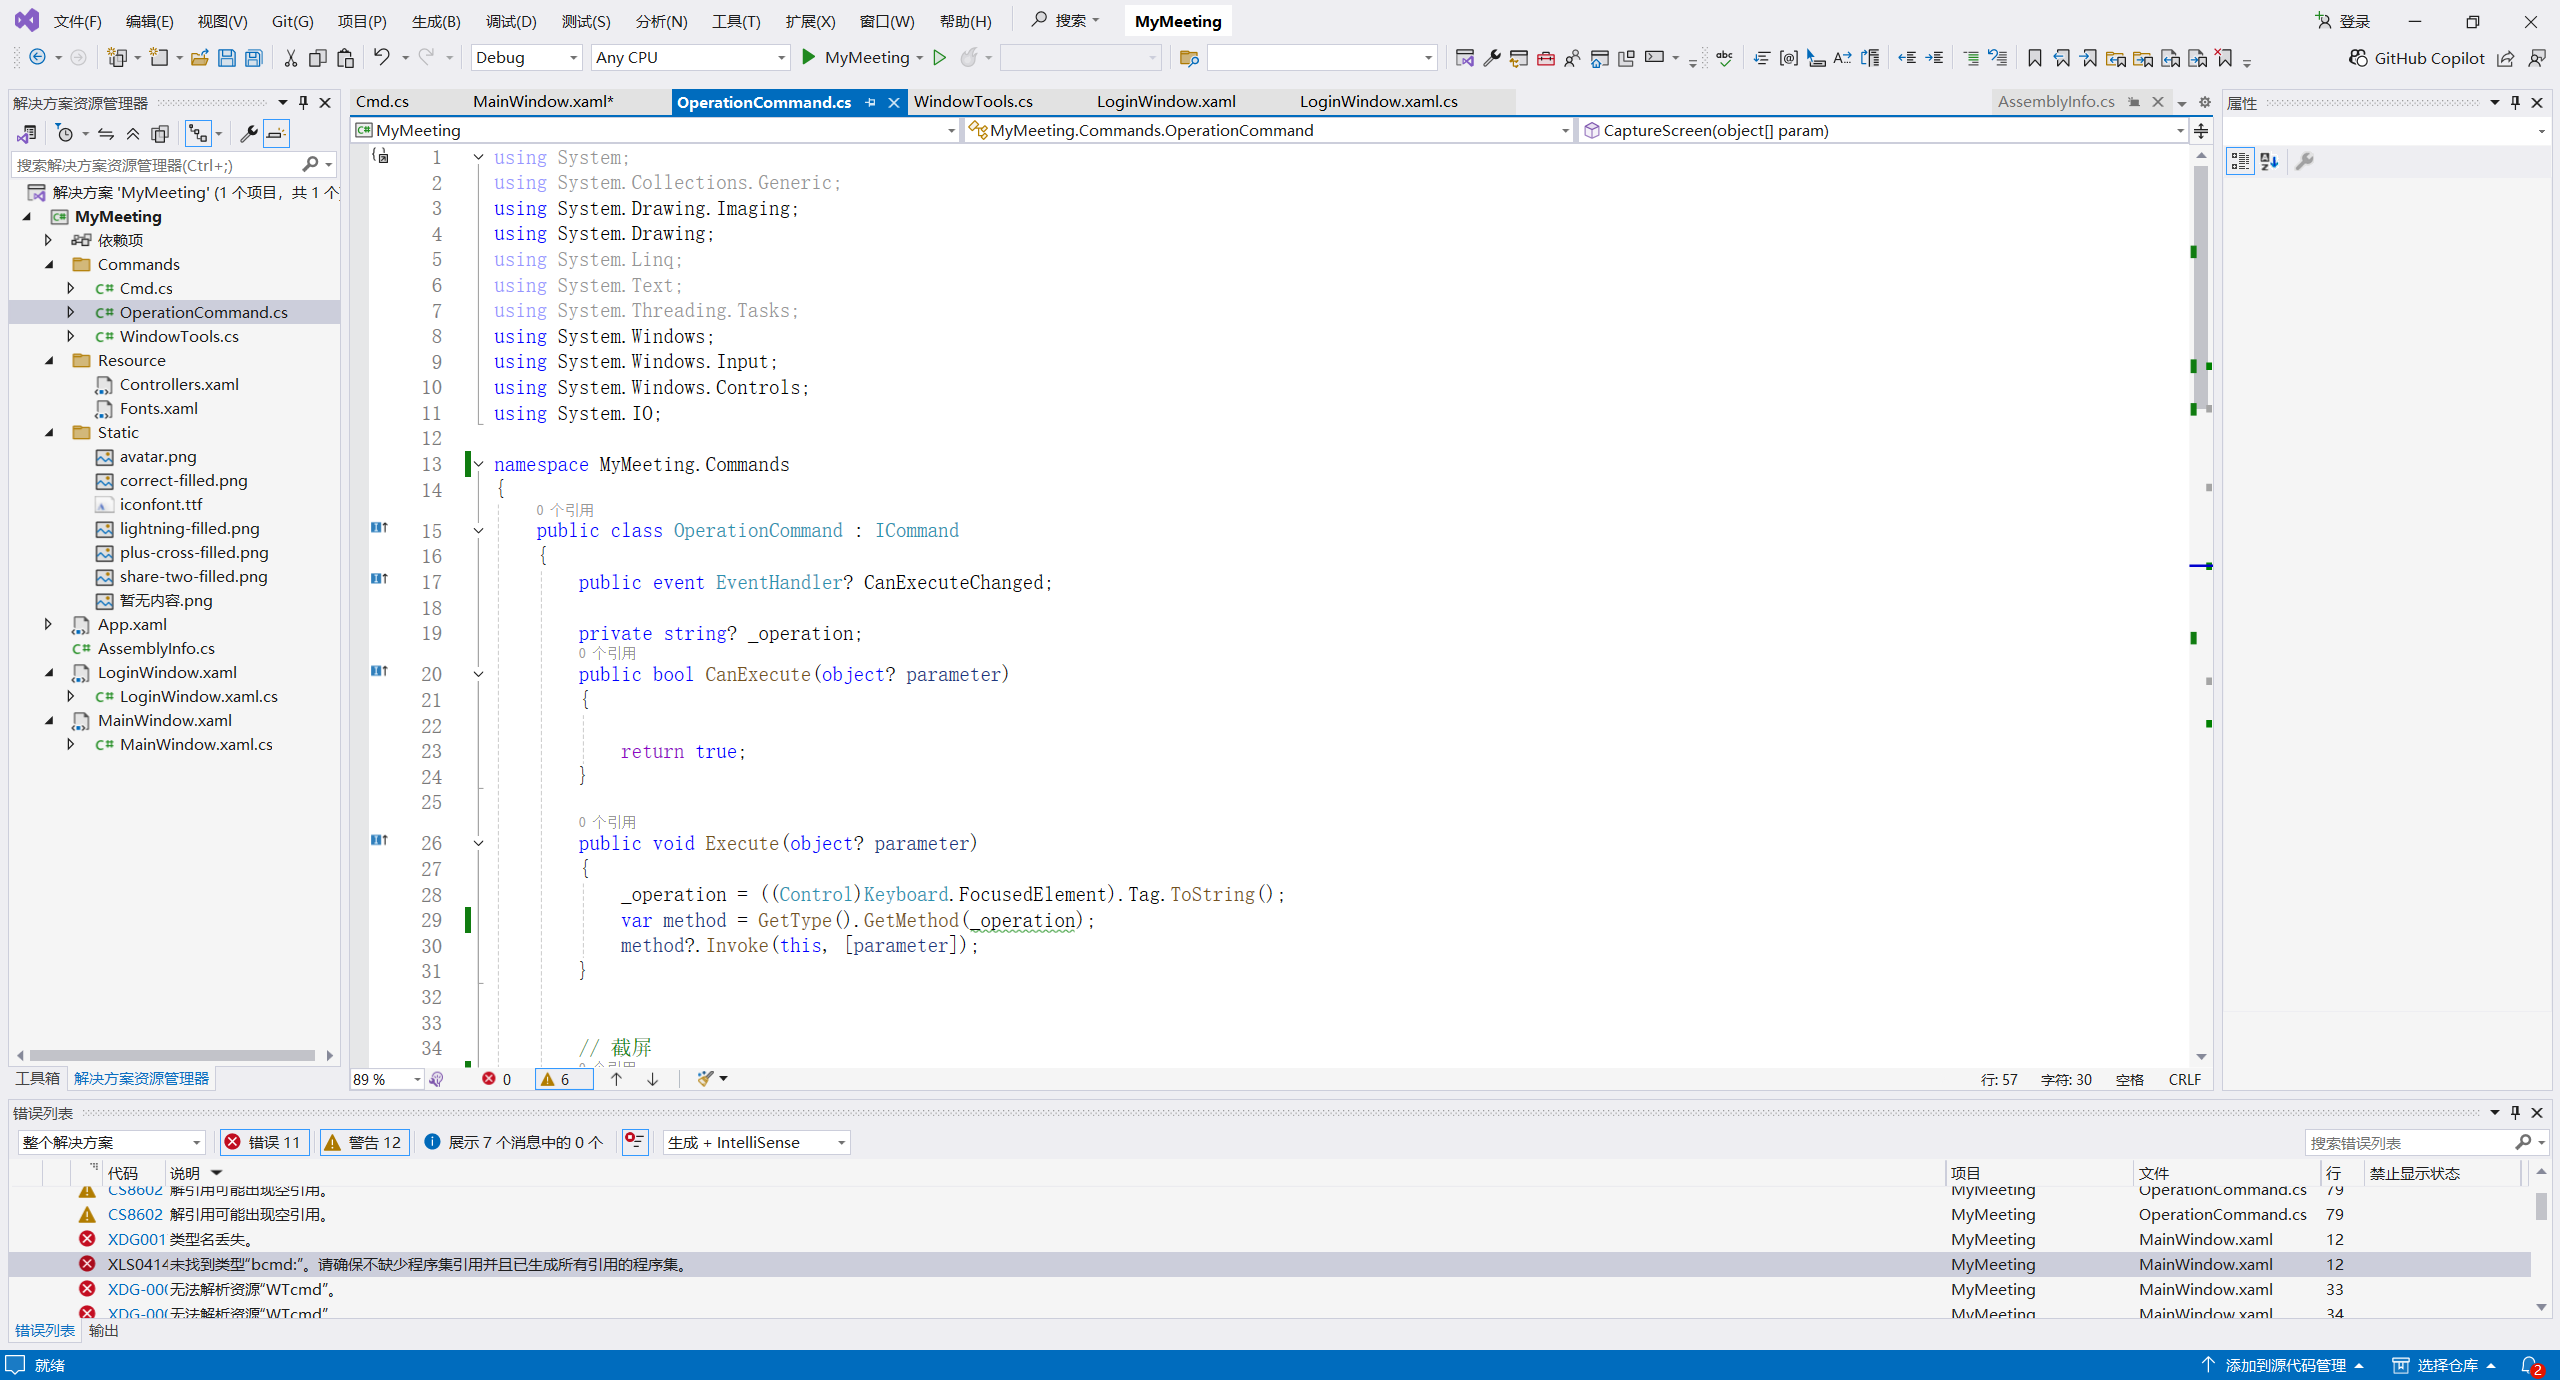
Task: Toggle a bookmark using the bookmark toolbar icon
Action: click(x=2034, y=57)
